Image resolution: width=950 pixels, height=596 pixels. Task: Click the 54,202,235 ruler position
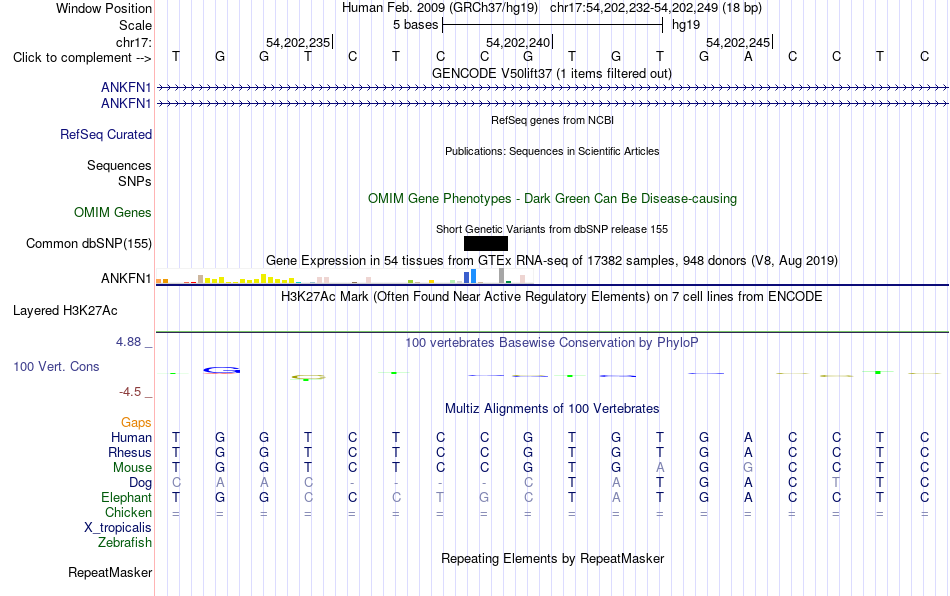click(298, 42)
